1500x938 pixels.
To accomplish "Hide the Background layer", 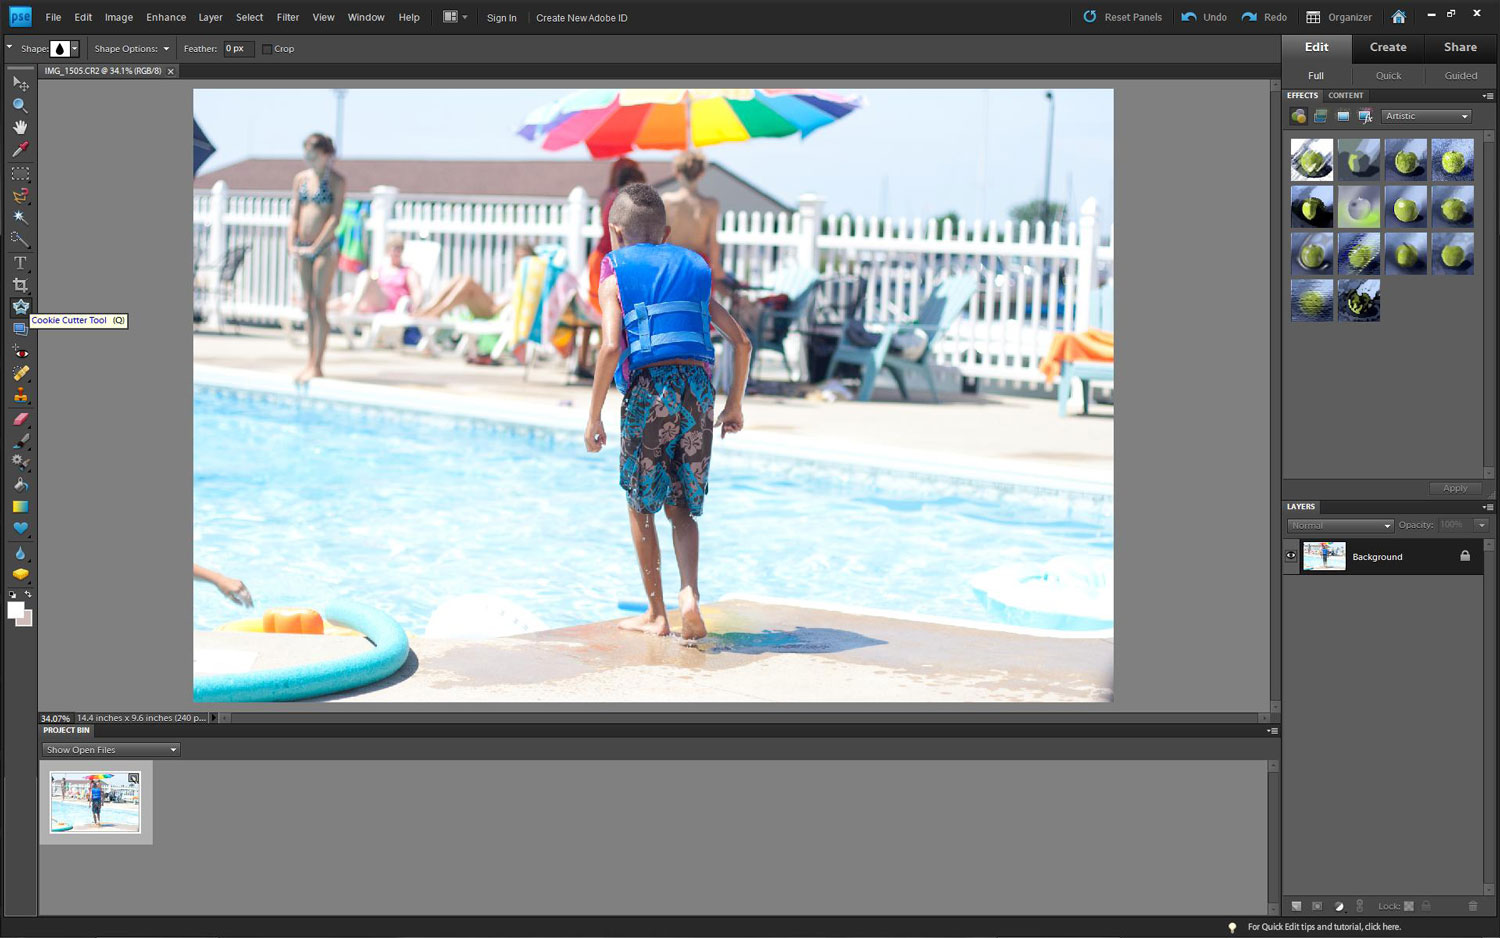I will pos(1291,555).
